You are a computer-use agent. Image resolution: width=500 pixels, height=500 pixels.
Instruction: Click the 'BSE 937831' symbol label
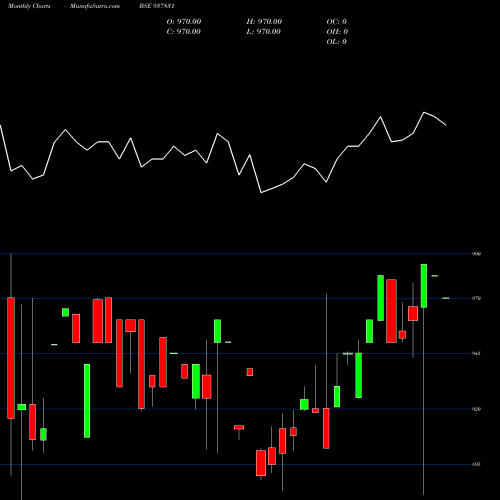coord(157,6)
